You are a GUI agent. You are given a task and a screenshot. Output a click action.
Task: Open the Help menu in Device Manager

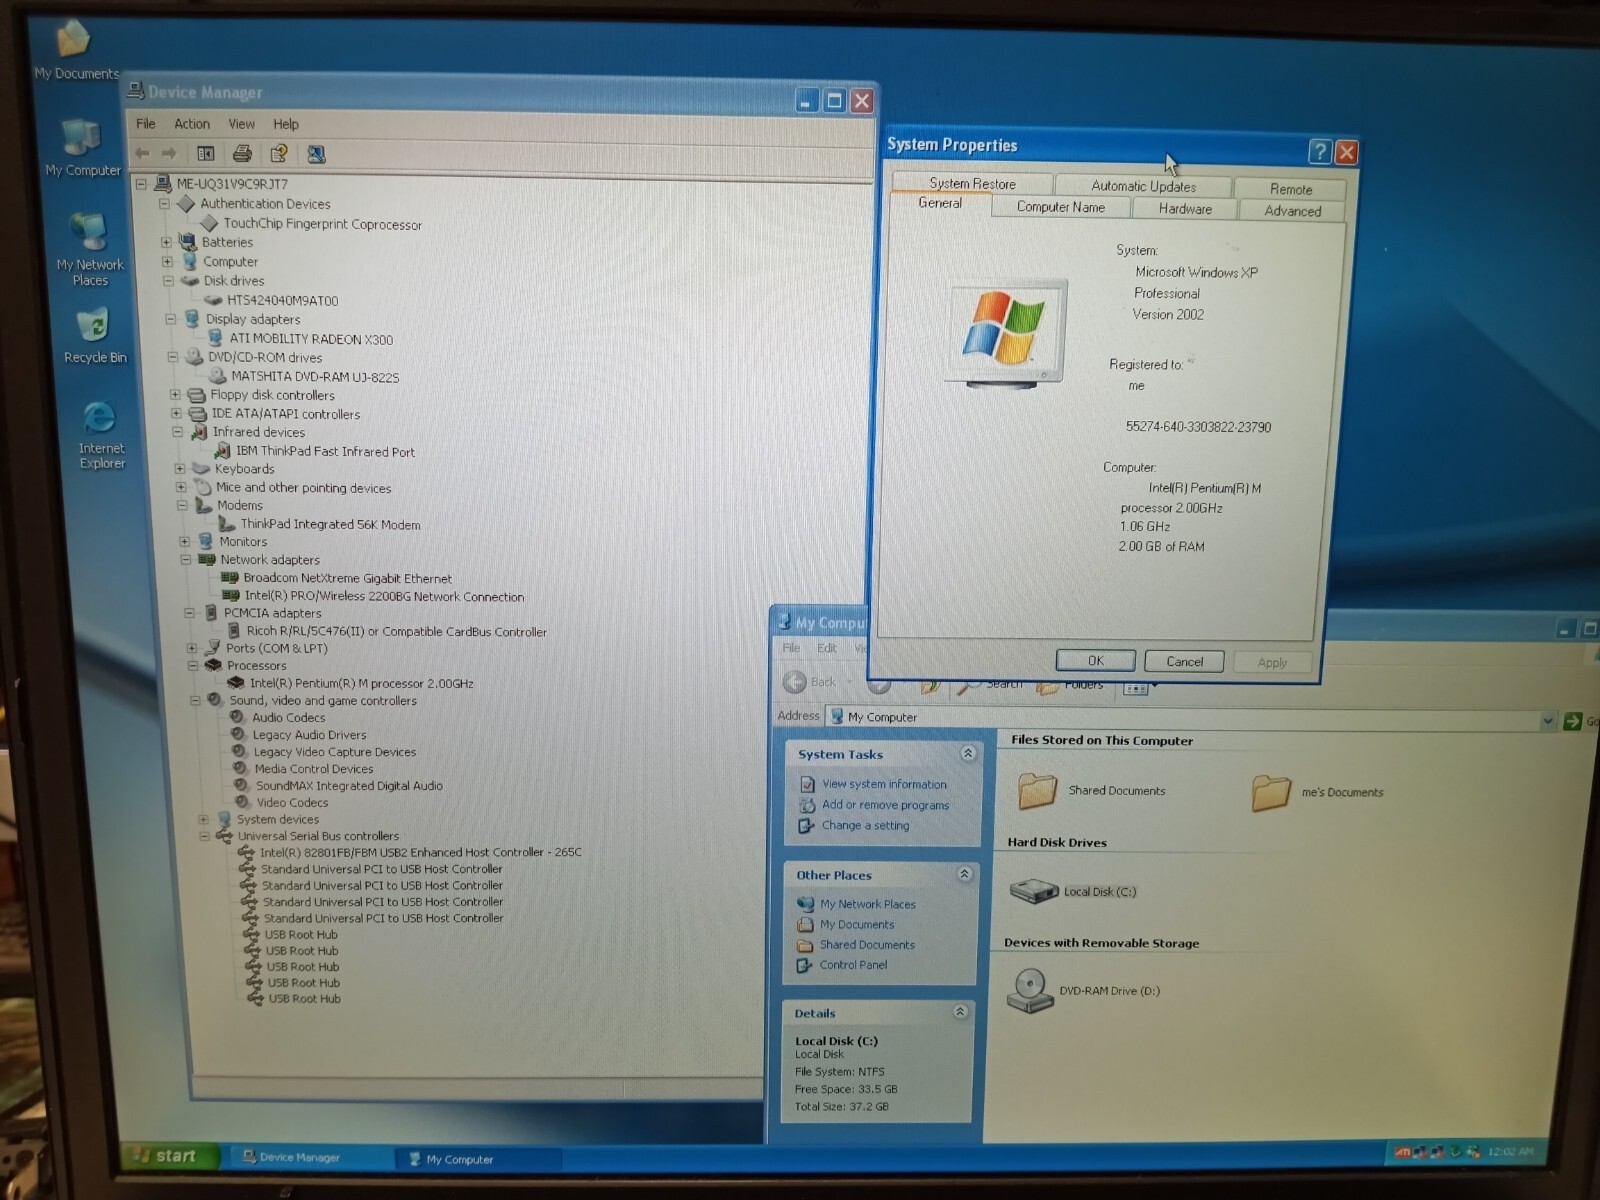pyautogui.click(x=286, y=124)
